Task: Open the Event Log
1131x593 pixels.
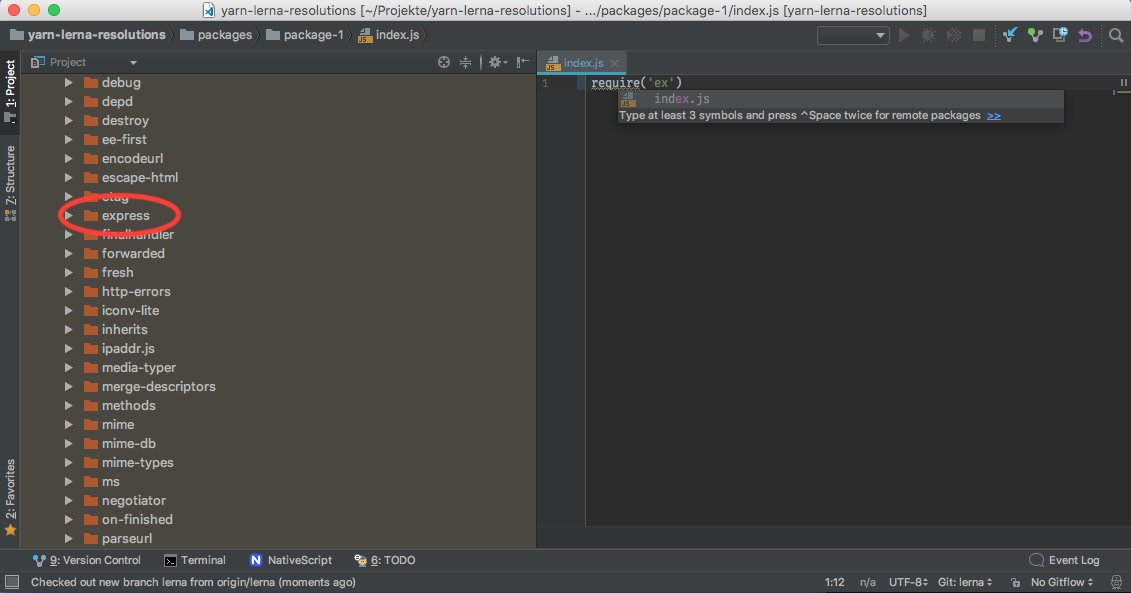Action: (1065, 560)
